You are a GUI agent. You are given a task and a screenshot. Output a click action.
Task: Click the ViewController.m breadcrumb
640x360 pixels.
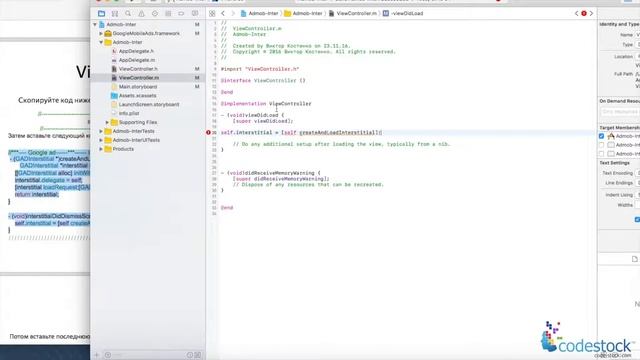(x=353, y=13)
